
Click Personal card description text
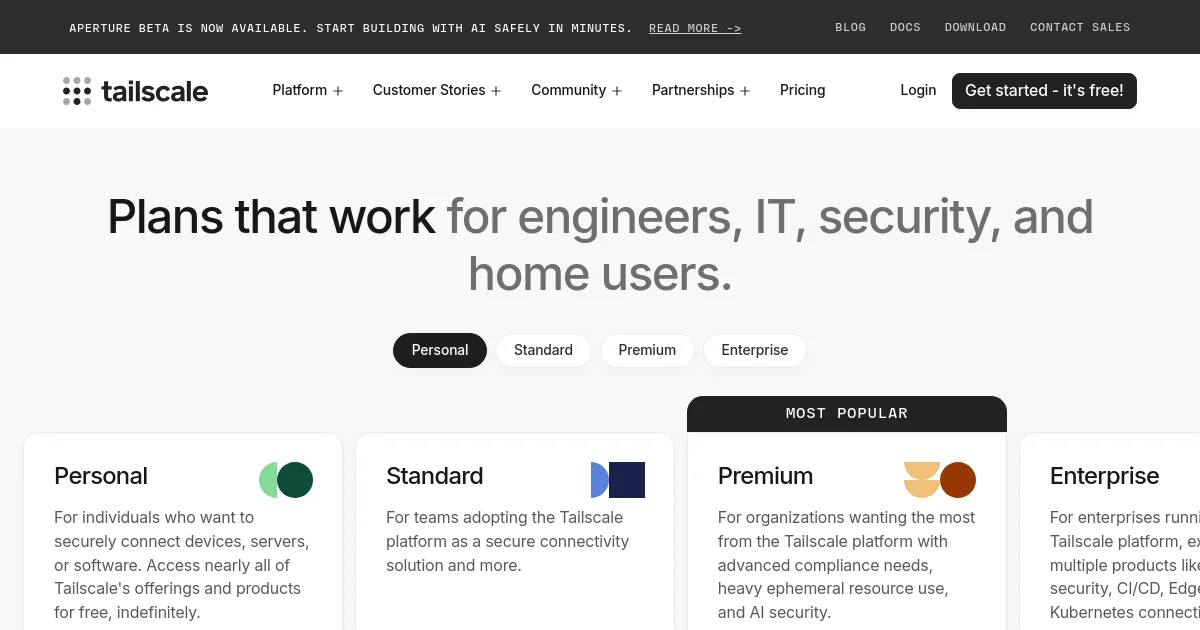[x=182, y=565]
